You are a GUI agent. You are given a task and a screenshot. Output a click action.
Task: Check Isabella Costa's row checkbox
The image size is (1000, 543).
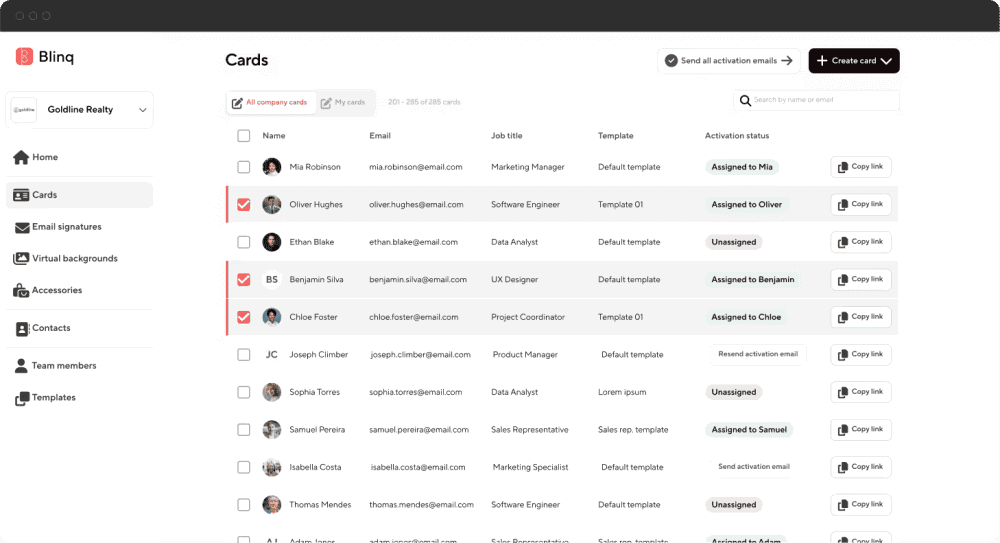(244, 468)
